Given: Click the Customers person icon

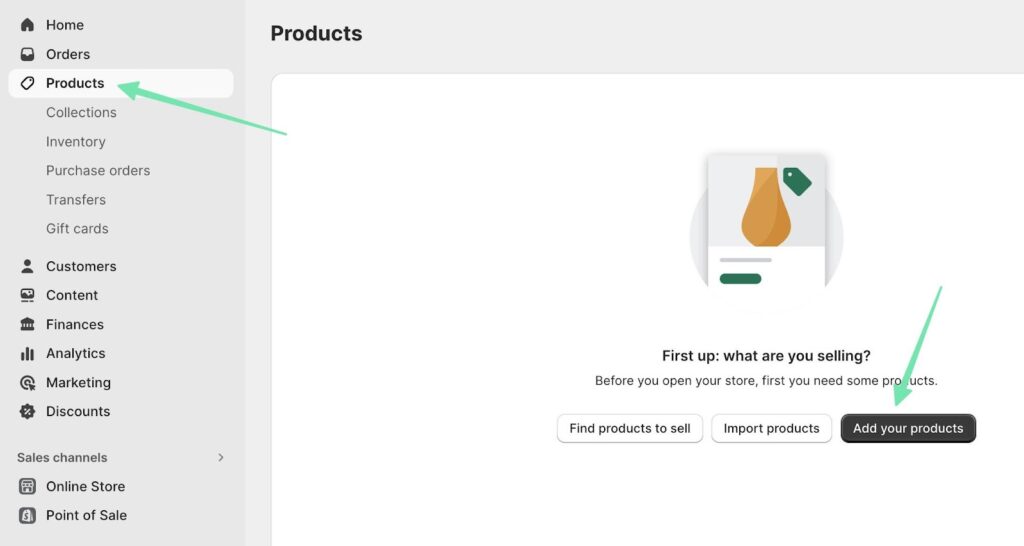Looking at the screenshot, I should (27, 266).
